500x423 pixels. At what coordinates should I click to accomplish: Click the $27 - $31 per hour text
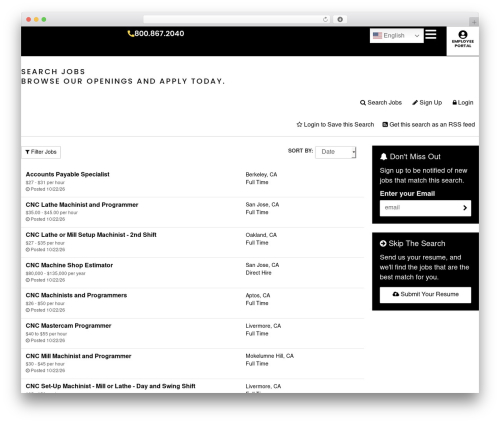click(45, 183)
